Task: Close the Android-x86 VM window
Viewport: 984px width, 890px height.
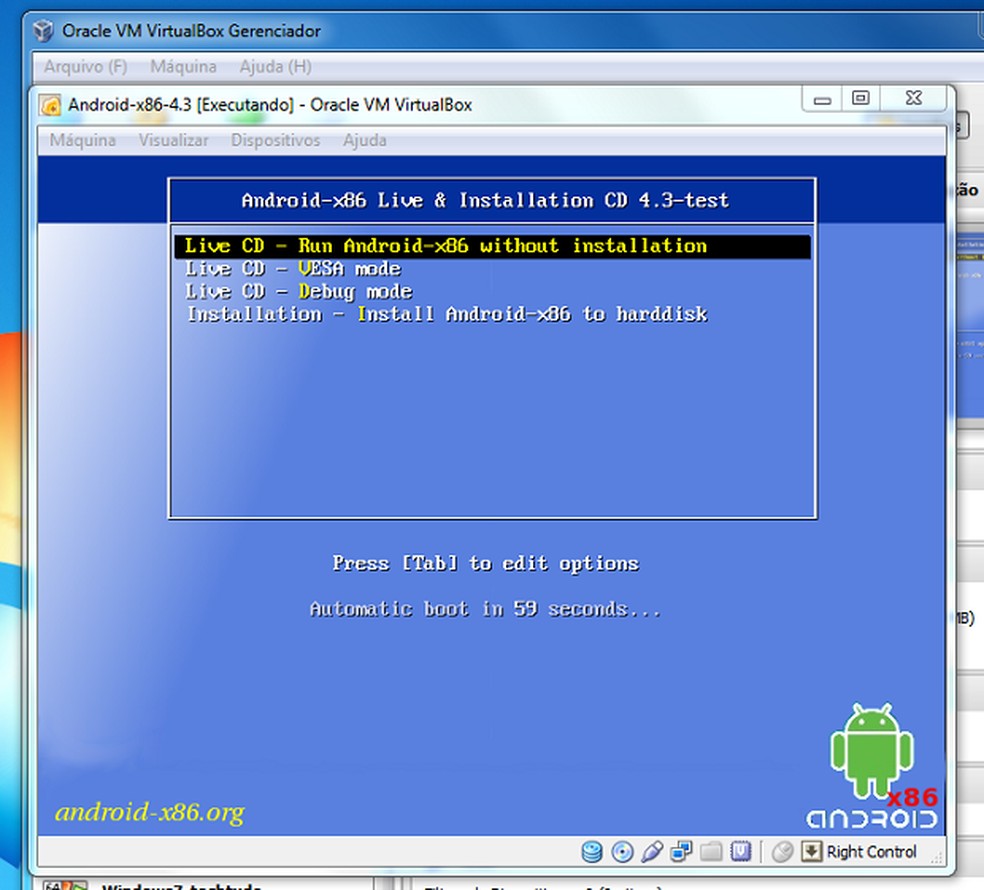Action: (913, 99)
